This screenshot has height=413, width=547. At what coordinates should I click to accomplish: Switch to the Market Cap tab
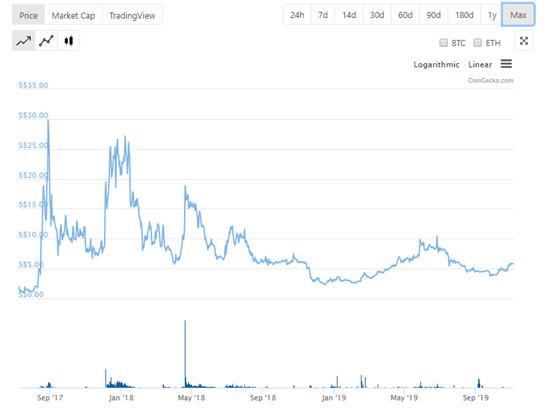(73, 15)
